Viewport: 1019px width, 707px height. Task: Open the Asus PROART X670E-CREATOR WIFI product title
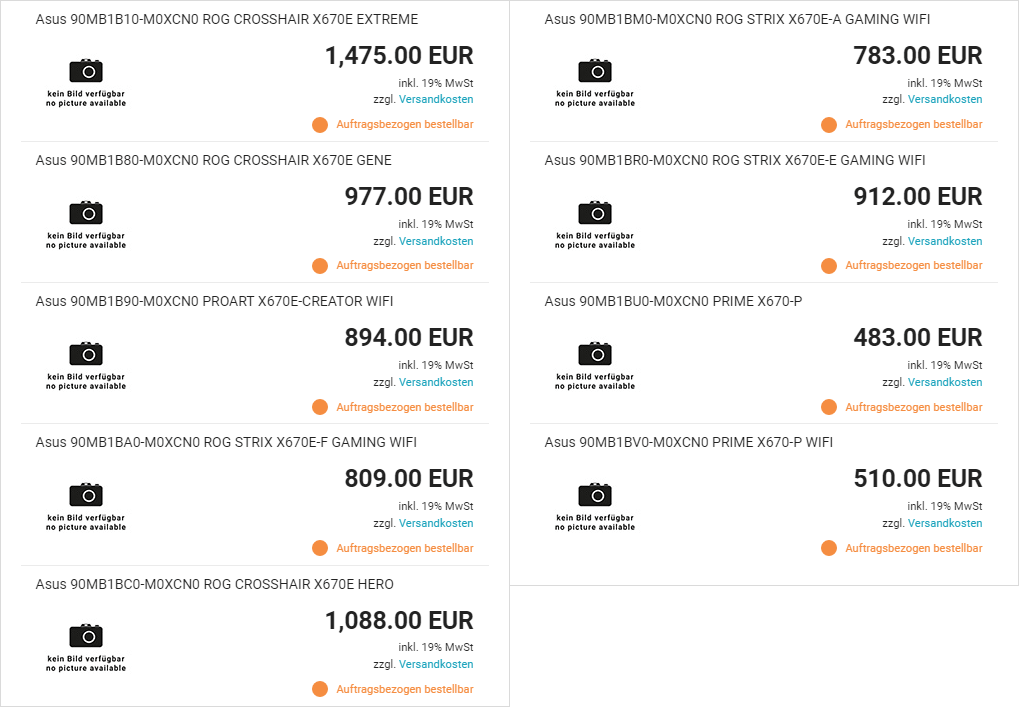coord(214,302)
